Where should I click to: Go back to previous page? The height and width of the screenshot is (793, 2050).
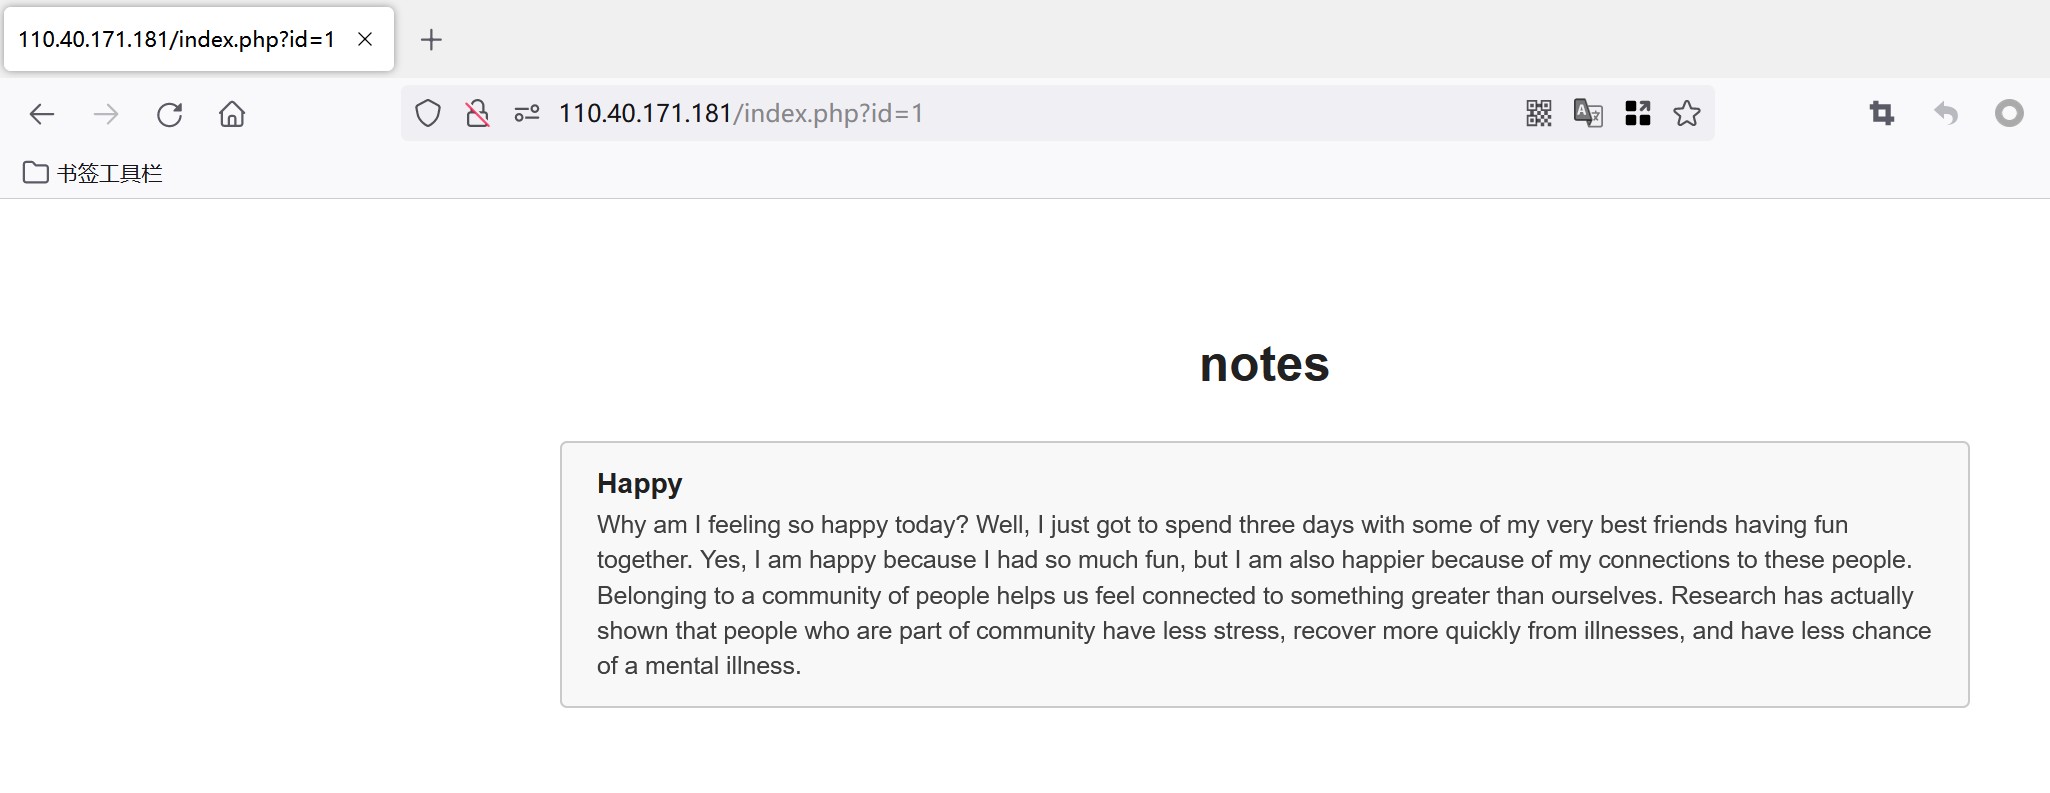[x=42, y=114]
